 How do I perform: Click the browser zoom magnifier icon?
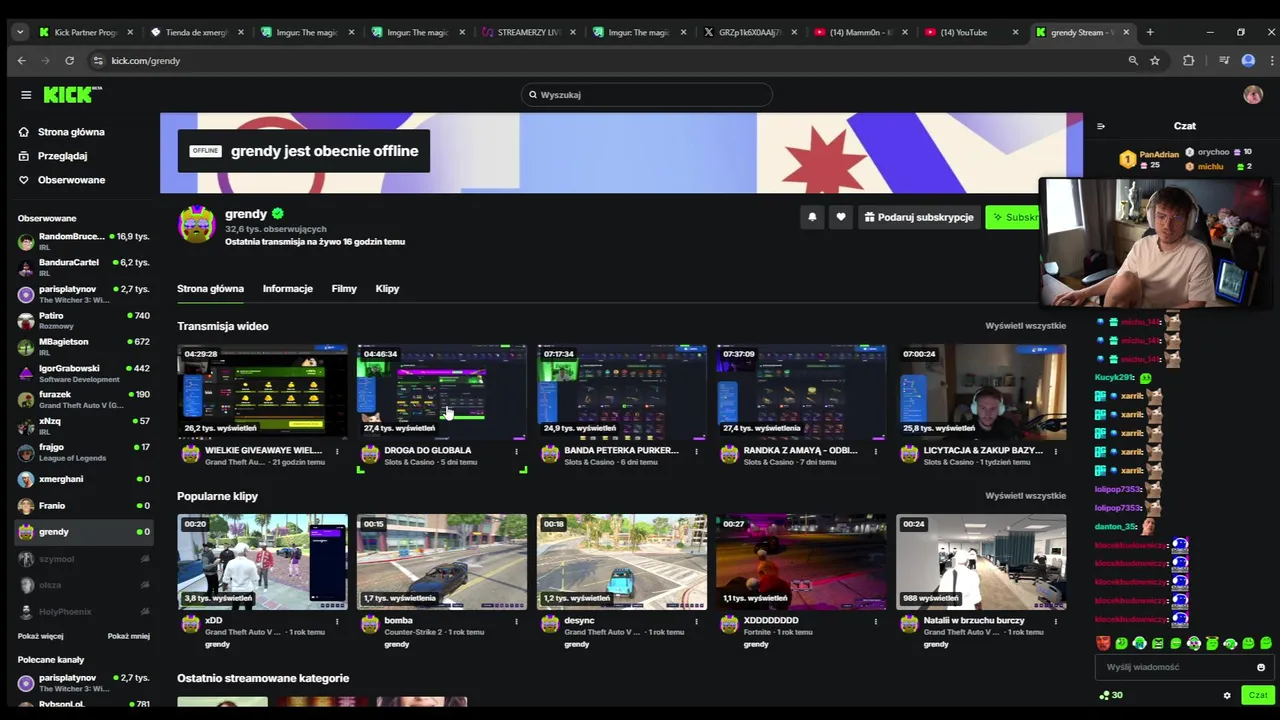click(1133, 61)
